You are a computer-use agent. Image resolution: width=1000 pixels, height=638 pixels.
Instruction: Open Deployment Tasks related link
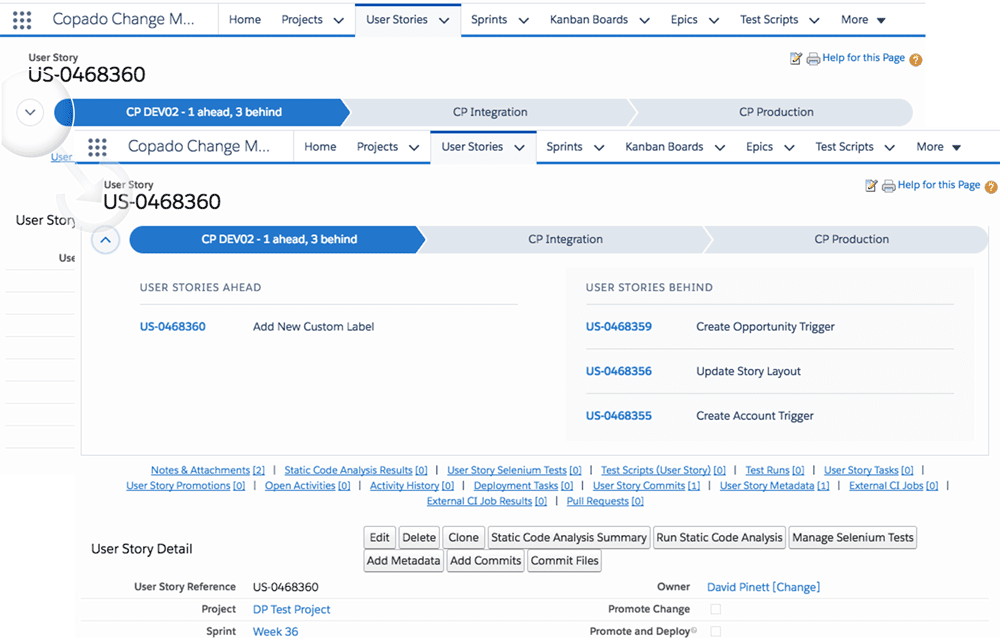click(523, 486)
